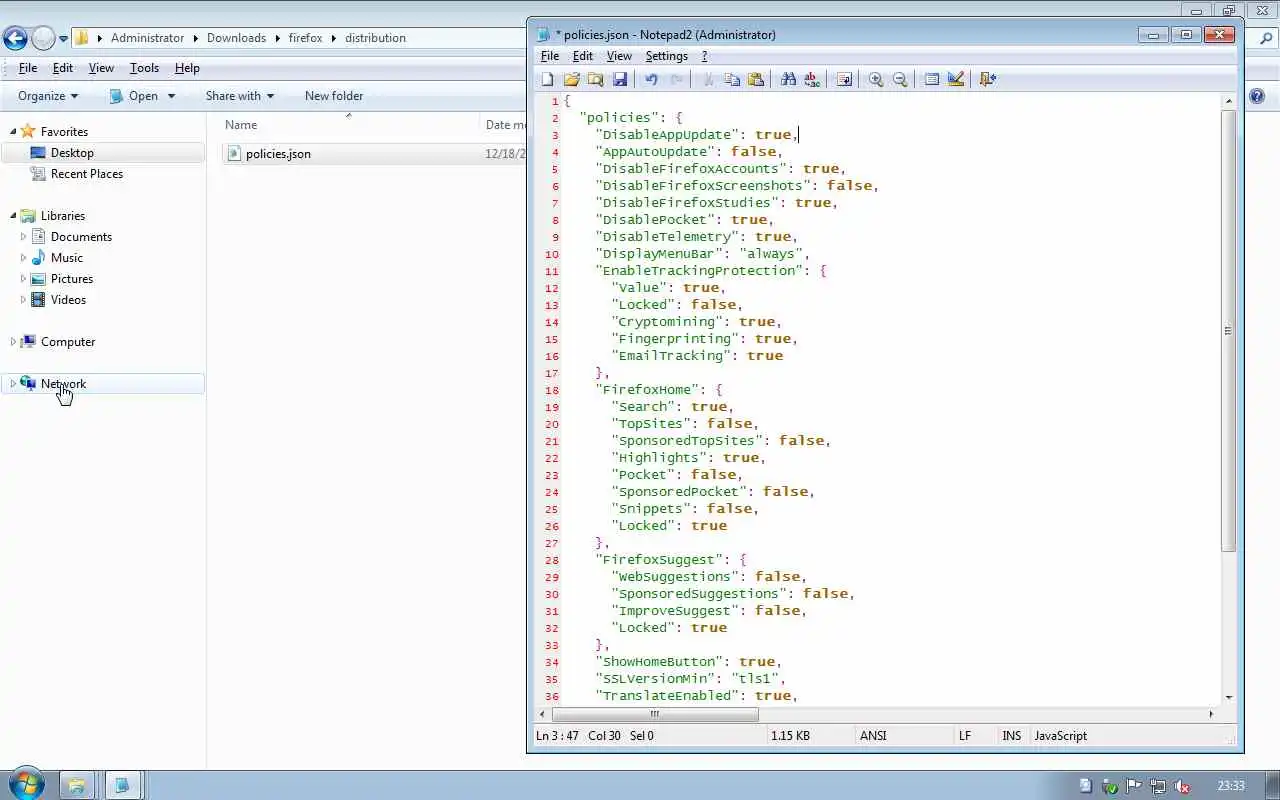The image size is (1280, 800).
Task: Zoom out on the editor text
Action: coord(900,79)
